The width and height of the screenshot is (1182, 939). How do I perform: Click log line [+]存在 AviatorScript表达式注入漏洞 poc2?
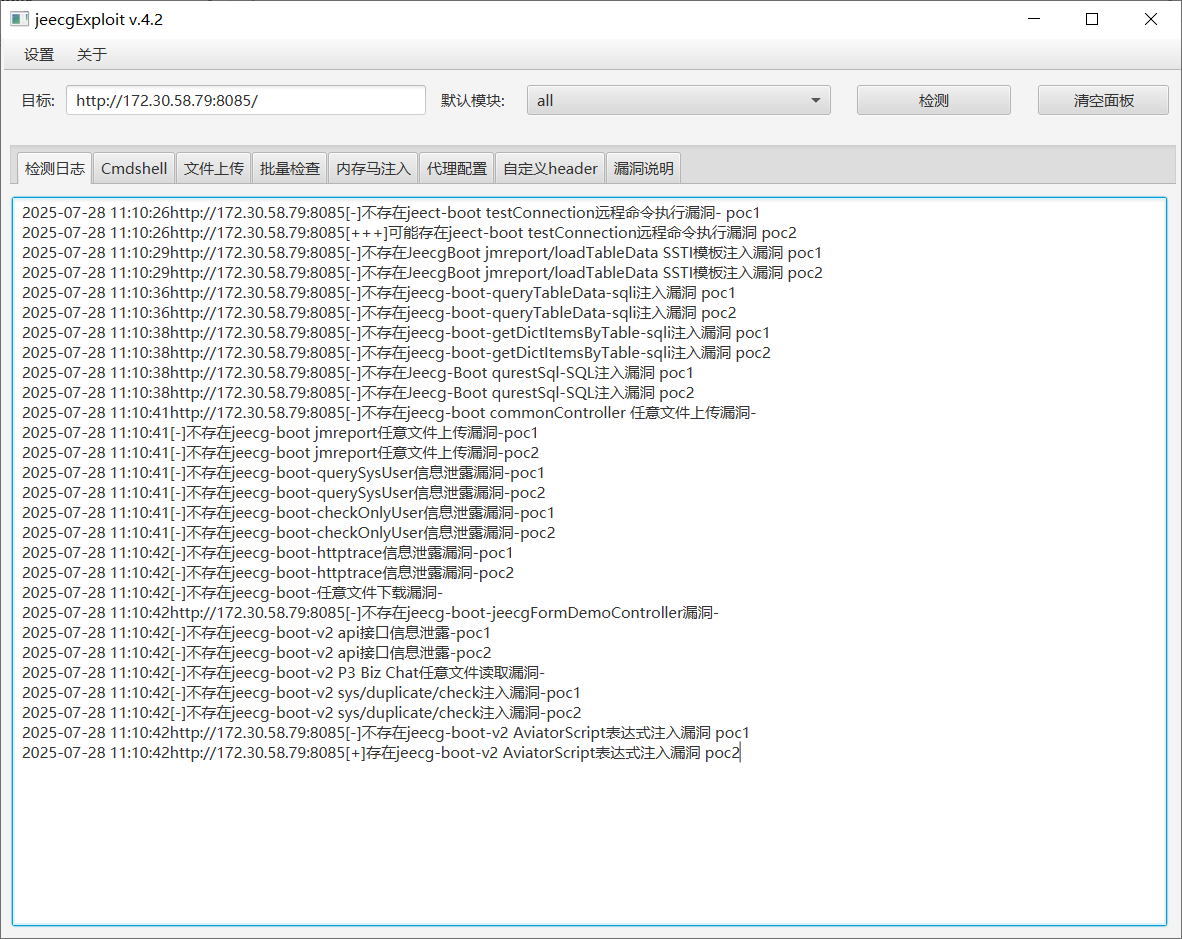(381, 752)
